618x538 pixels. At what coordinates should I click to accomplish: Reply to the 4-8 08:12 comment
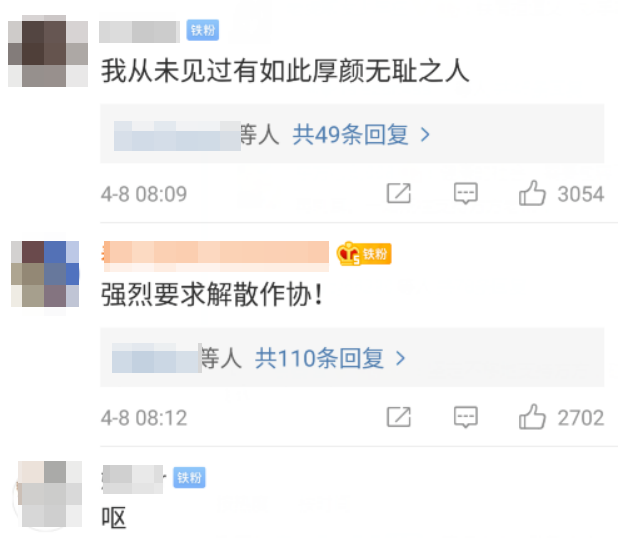pos(465,417)
